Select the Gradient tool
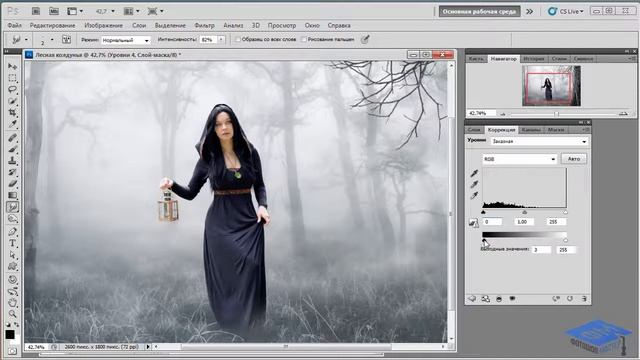640x360 pixels. [x=13, y=195]
